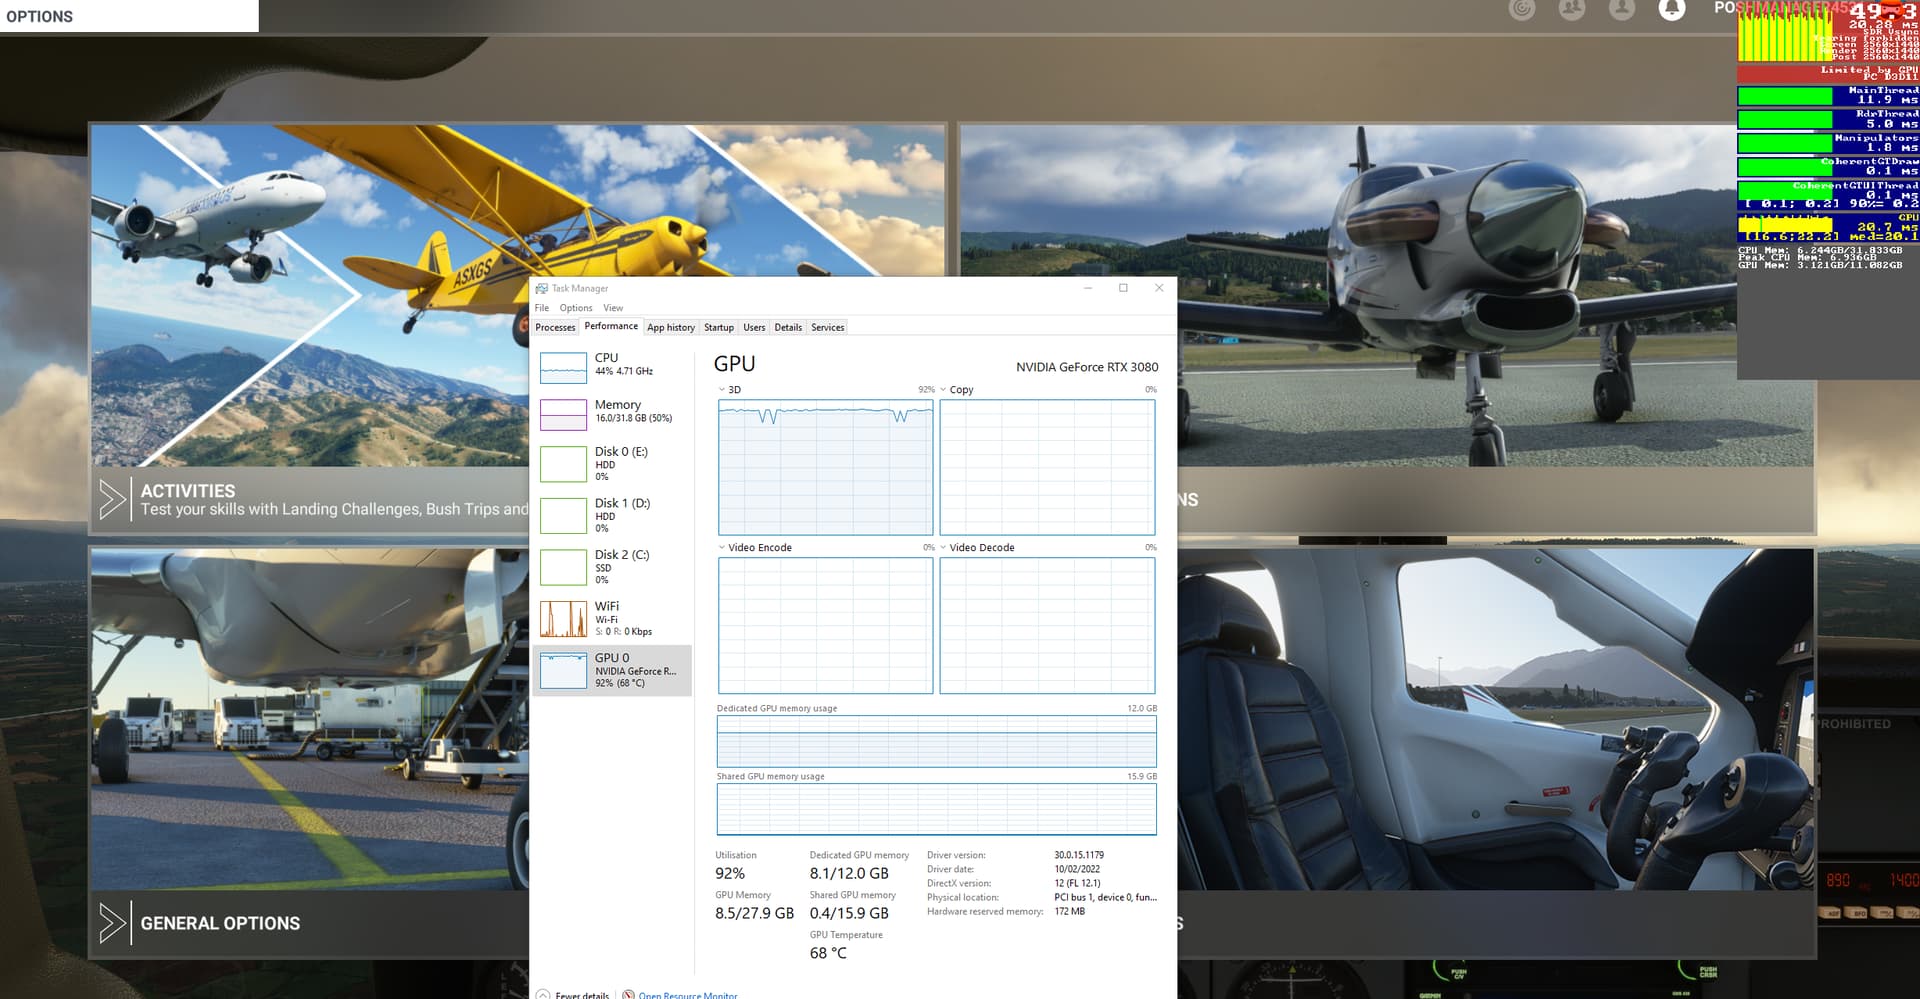The height and width of the screenshot is (999, 1920).
Task: Switch to the Startup tab
Action: pyautogui.click(x=719, y=327)
